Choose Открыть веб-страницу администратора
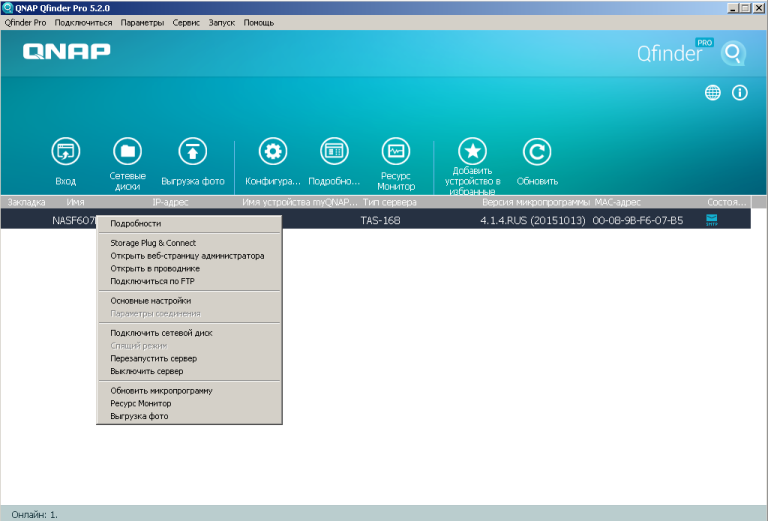The width and height of the screenshot is (768, 521). pyautogui.click(x=189, y=256)
